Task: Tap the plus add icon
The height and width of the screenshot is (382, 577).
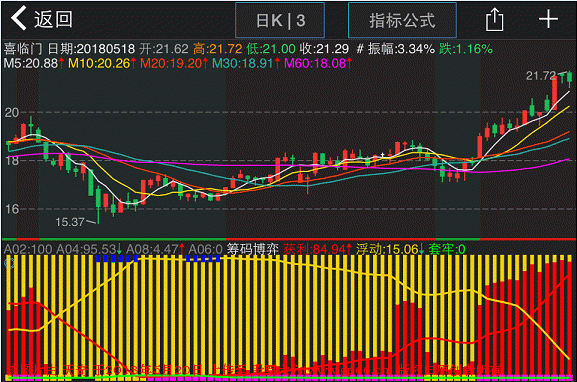Action: [548, 19]
